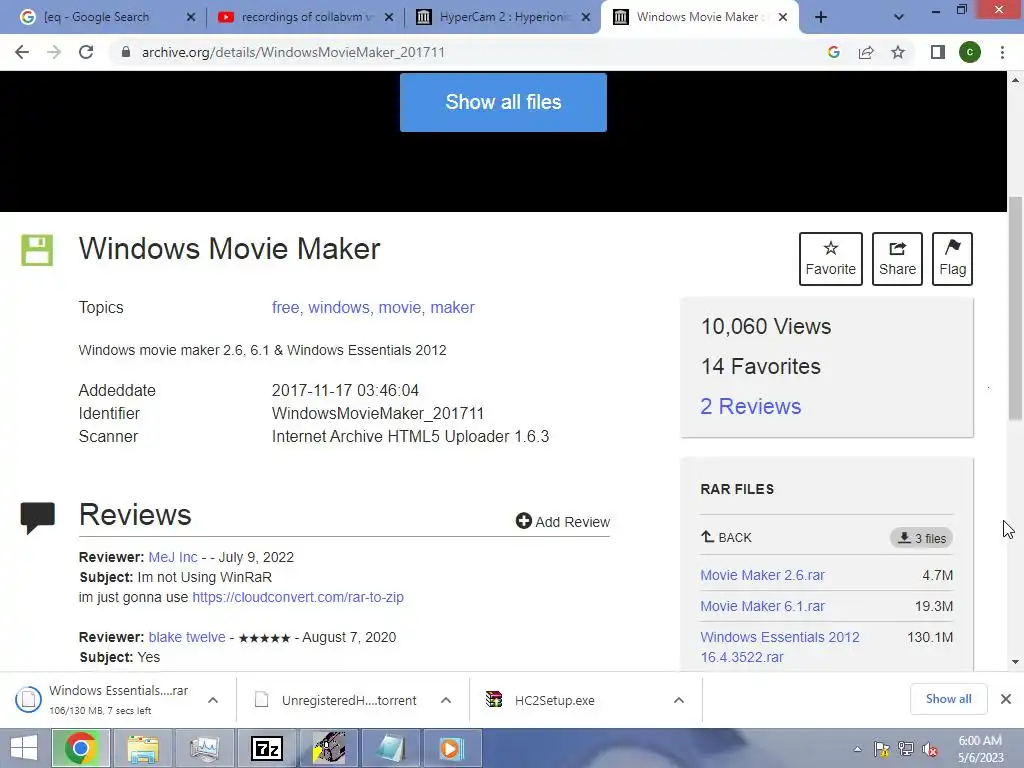Click the browser forward arrow
The height and width of the screenshot is (768, 1024).
54,52
